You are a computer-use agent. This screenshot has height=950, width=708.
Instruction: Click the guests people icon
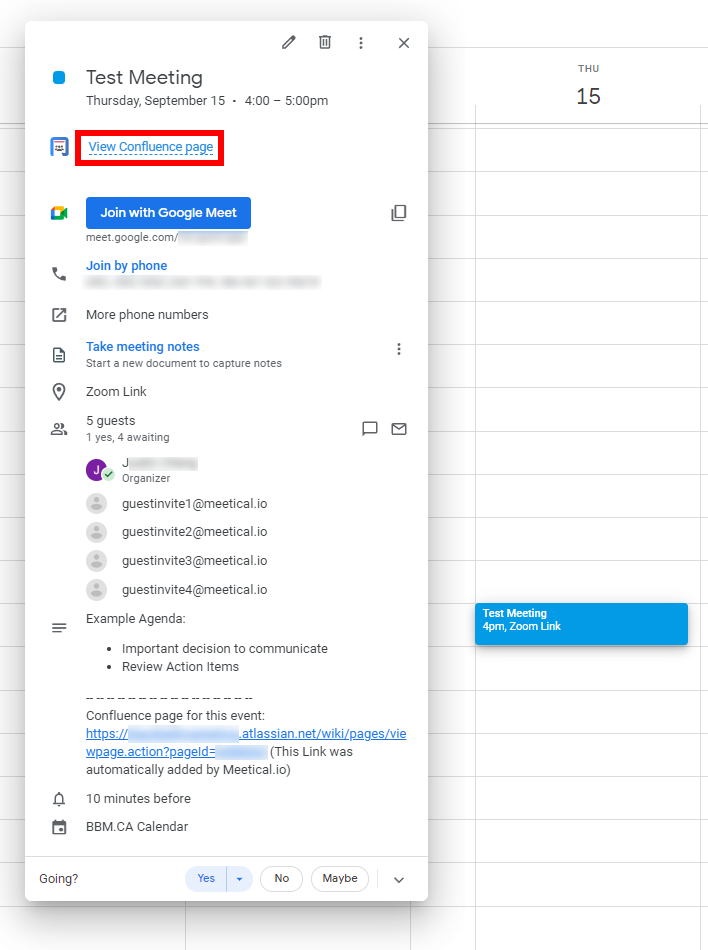pos(59,430)
